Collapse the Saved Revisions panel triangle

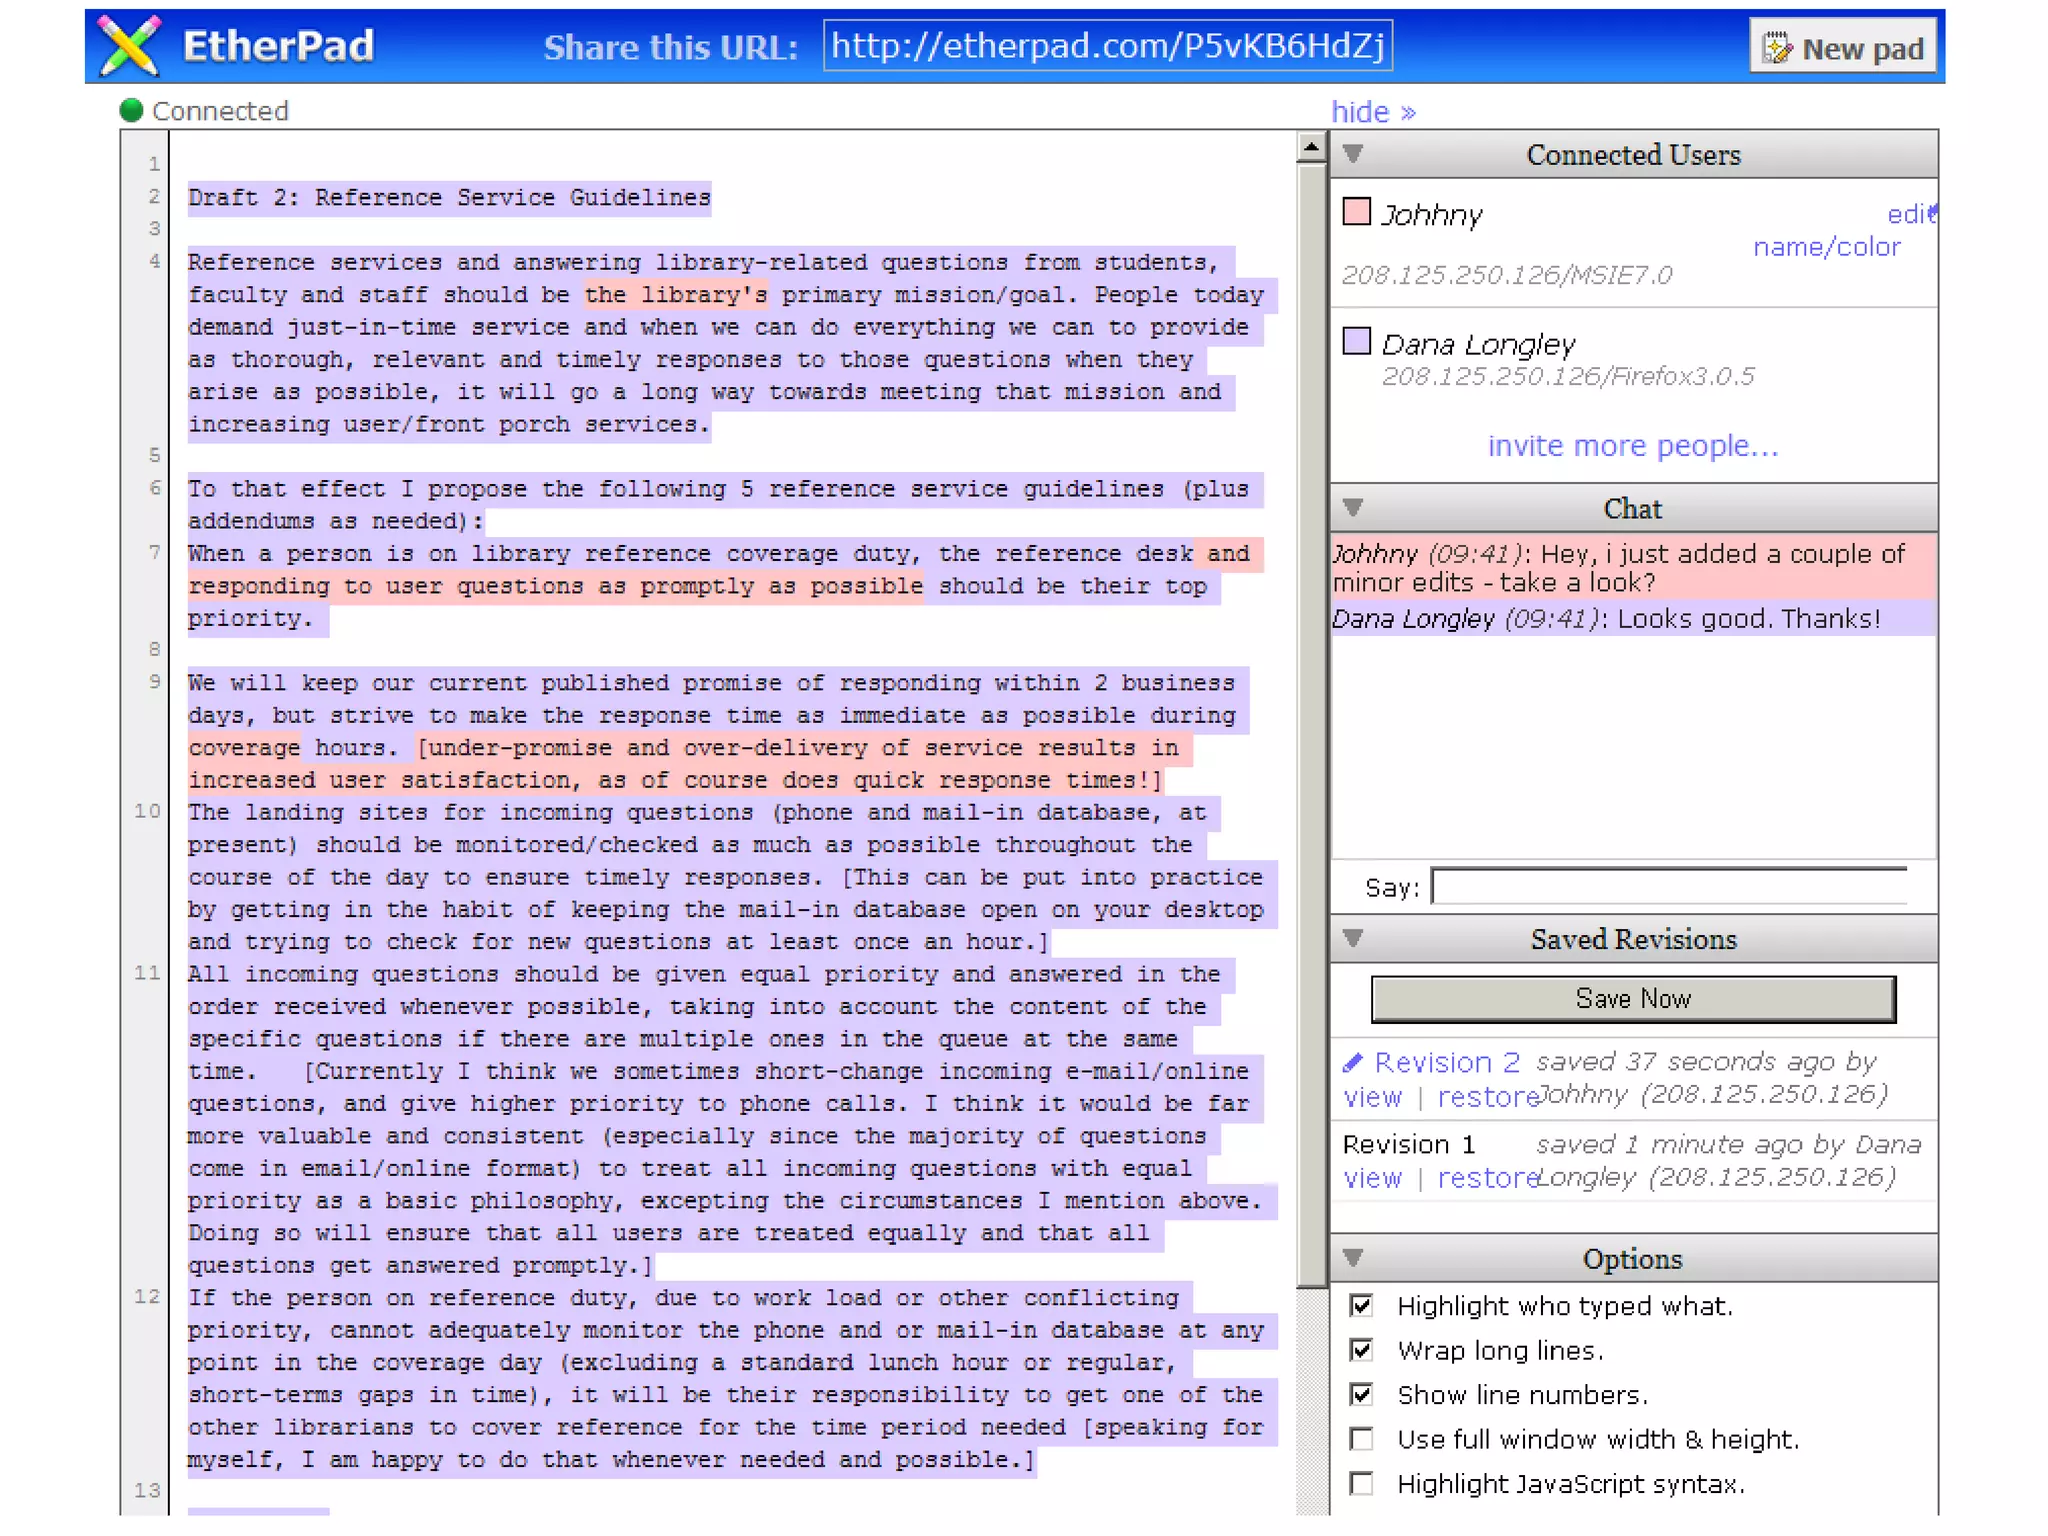(1353, 938)
